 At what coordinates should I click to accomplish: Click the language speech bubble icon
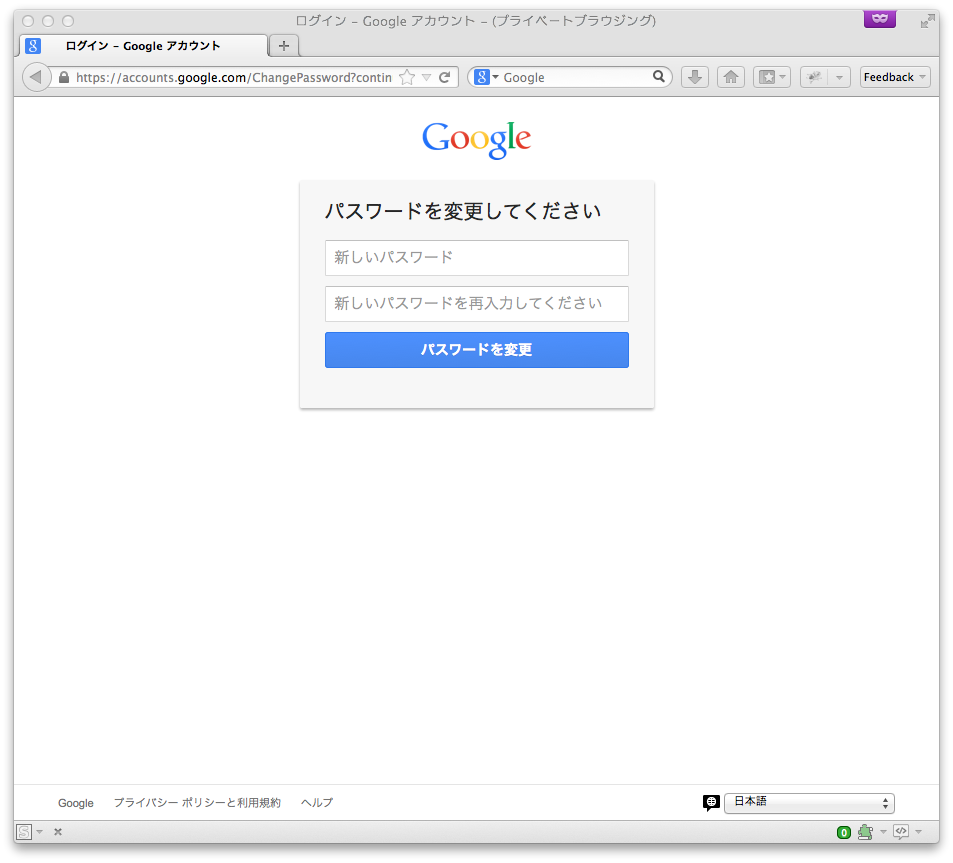pos(711,803)
